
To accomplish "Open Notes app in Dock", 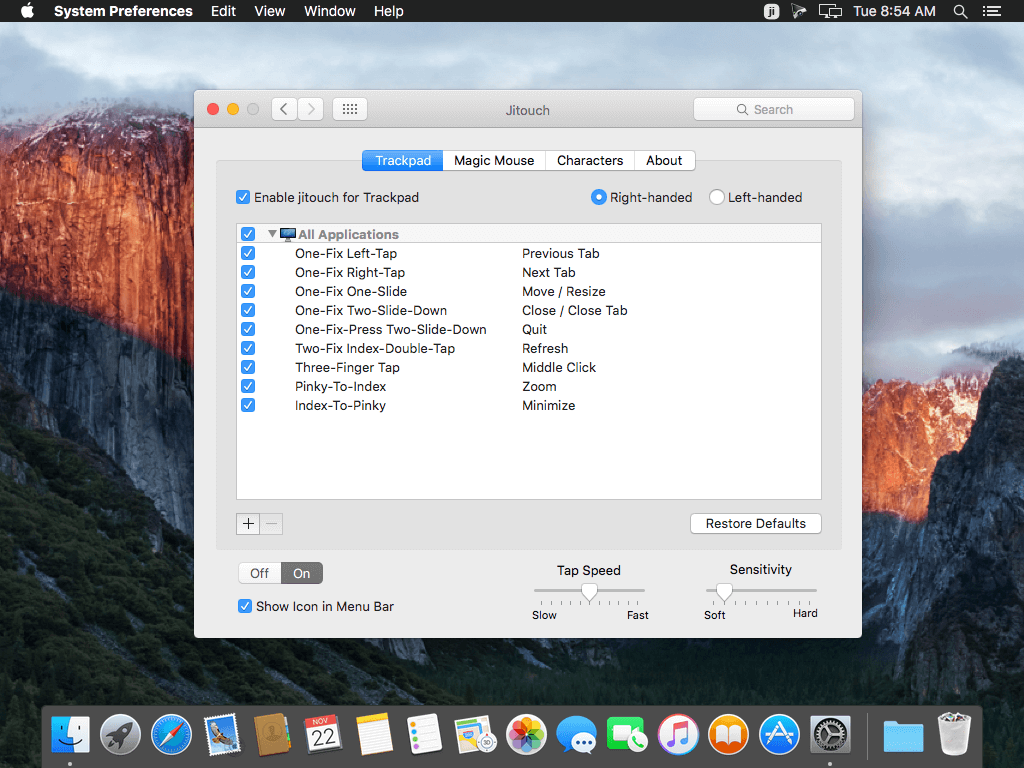I will tap(374, 734).
